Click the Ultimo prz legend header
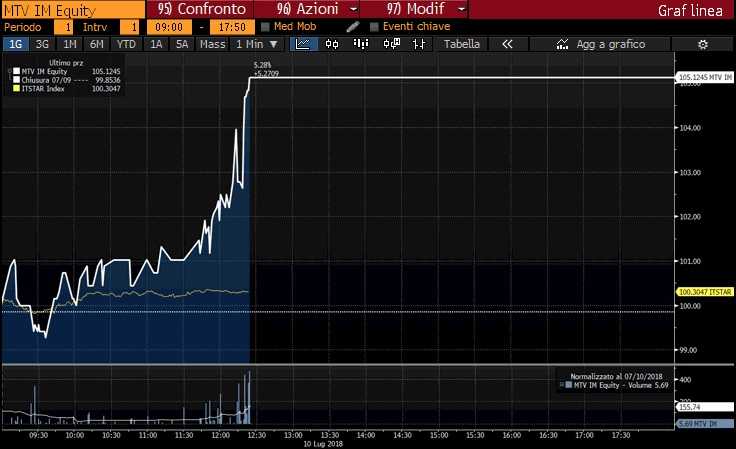Viewport: 736px width, 449px height. click(x=66, y=63)
